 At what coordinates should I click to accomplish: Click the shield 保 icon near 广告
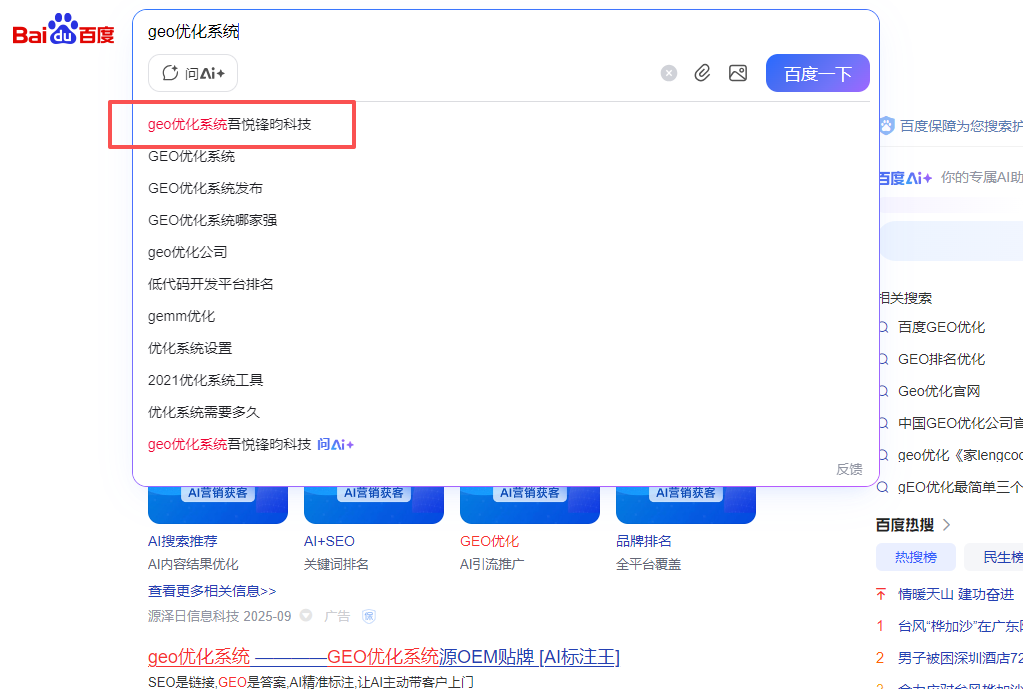pyautogui.click(x=369, y=616)
